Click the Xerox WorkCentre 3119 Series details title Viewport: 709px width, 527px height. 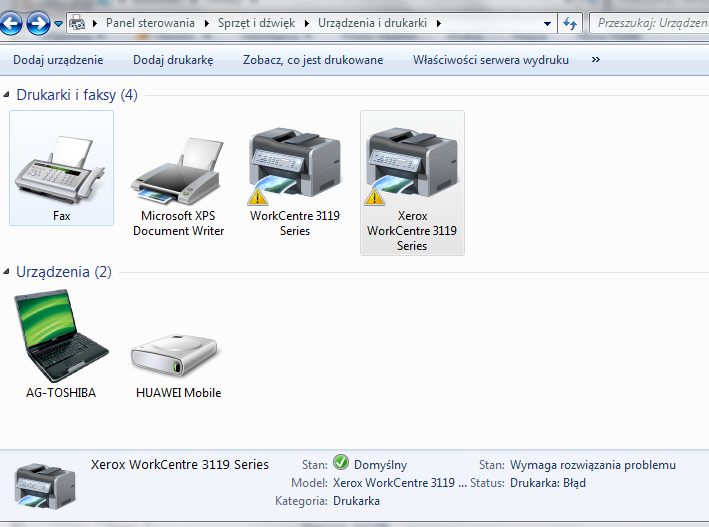point(180,465)
